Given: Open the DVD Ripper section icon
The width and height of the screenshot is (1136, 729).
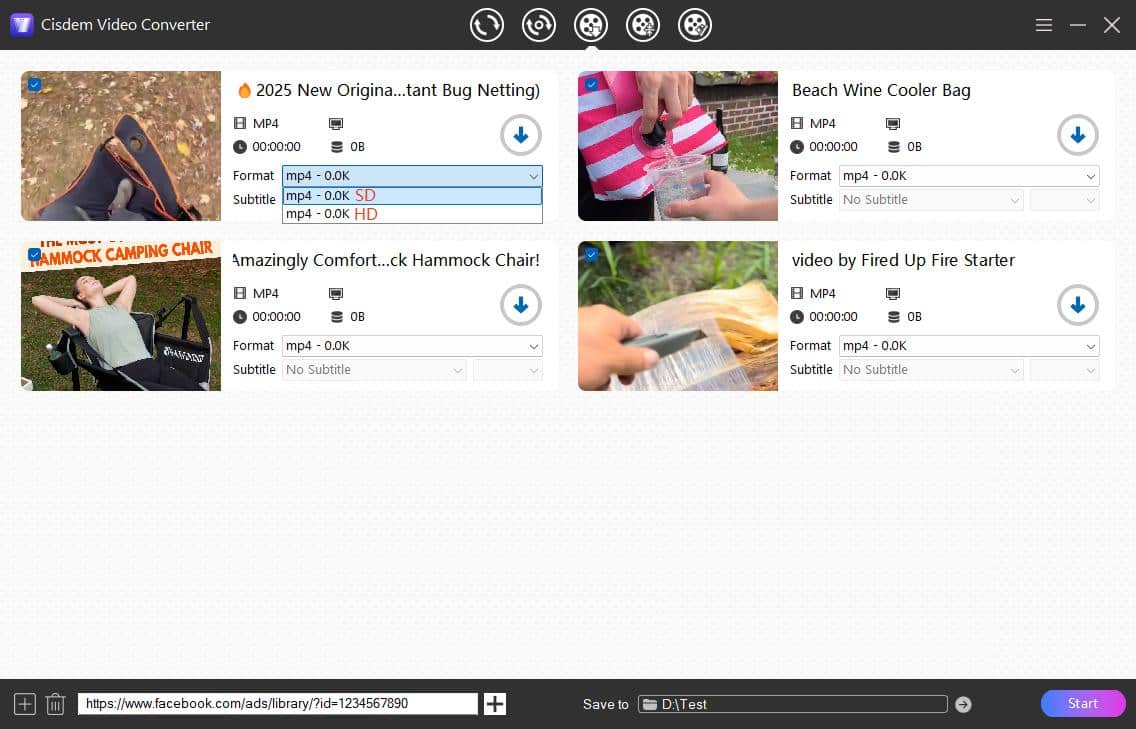Looking at the screenshot, I should click(x=539, y=25).
